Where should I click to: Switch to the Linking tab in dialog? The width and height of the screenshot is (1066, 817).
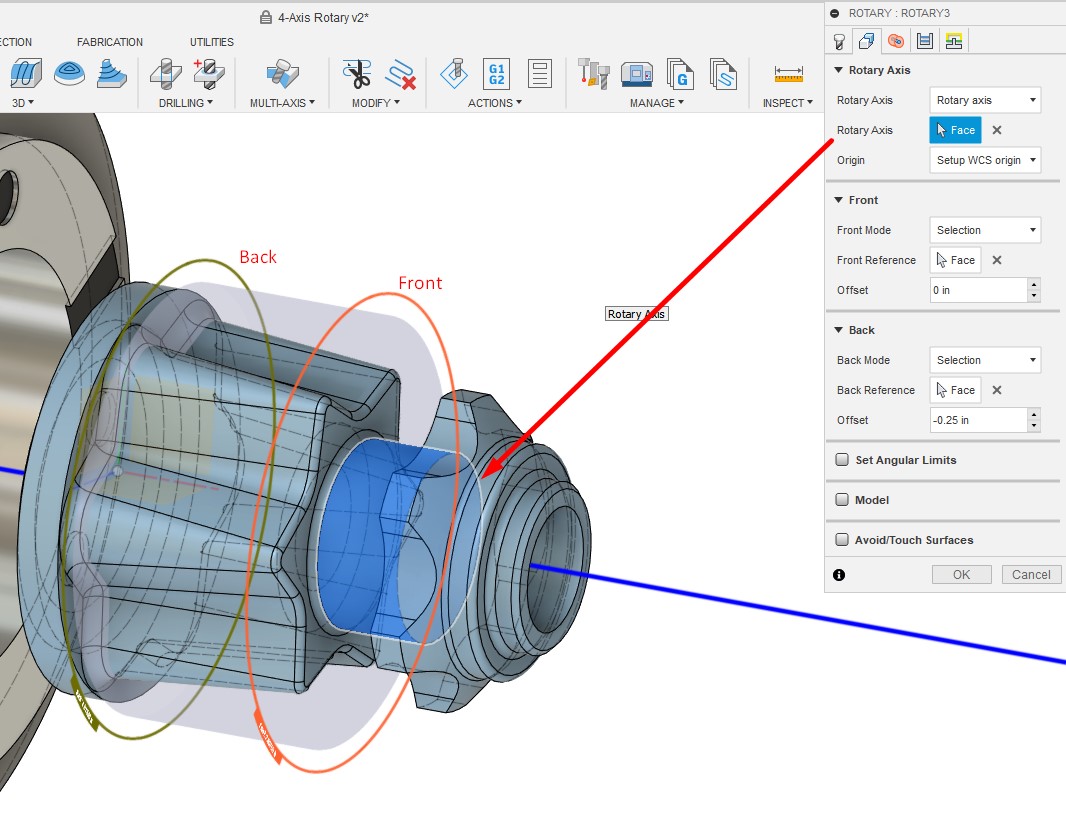[x=954, y=41]
